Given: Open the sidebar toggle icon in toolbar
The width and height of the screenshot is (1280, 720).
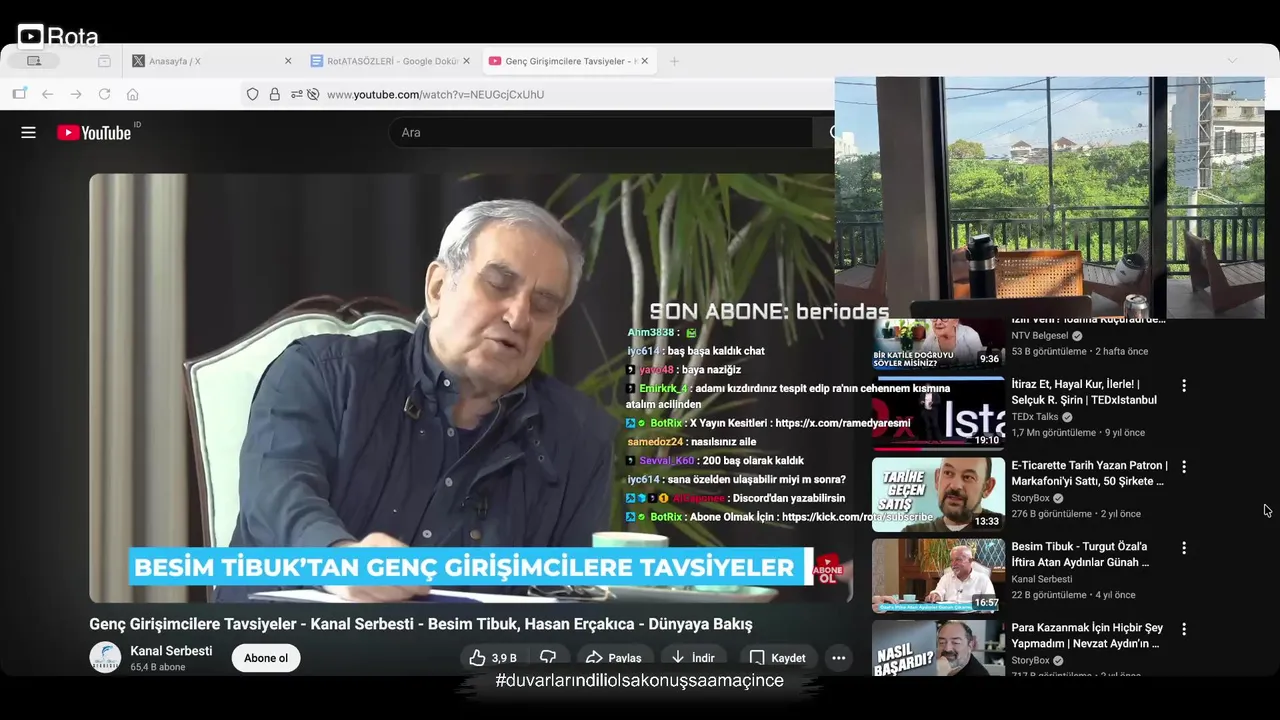Looking at the screenshot, I should tap(19, 94).
